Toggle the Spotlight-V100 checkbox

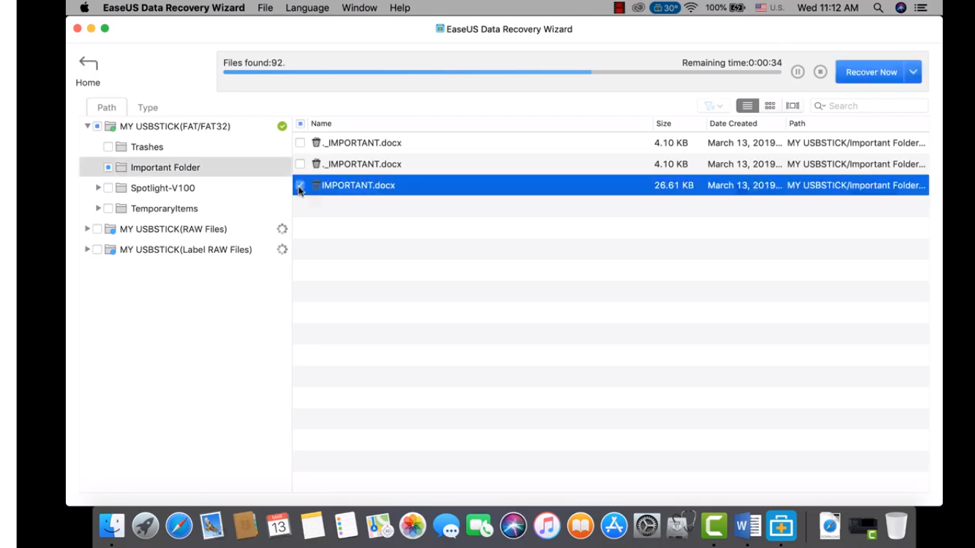[x=108, y=188]
